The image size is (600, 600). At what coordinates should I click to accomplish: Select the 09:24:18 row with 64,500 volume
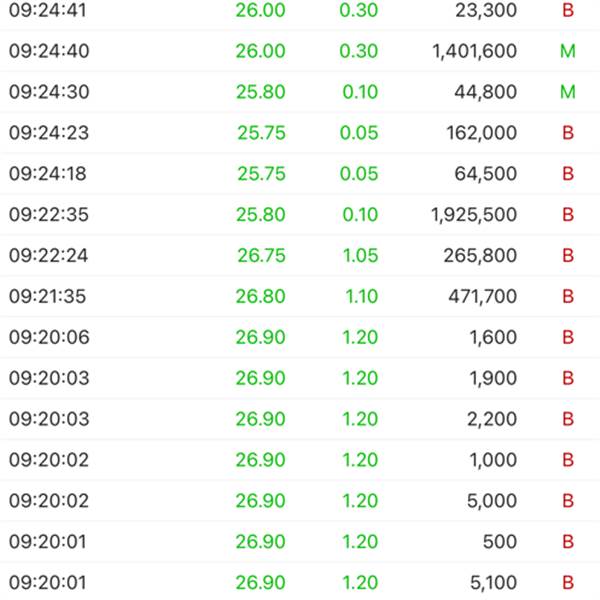pyautogui.click(x=300, y=174)
